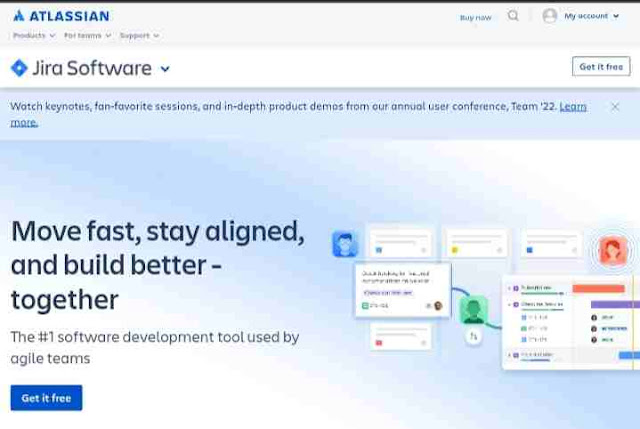The height and width of the screenshot is (429, 640).
Task: Click the 'Move fast, stay aligned' headline
Action: [x=158, y=265]
